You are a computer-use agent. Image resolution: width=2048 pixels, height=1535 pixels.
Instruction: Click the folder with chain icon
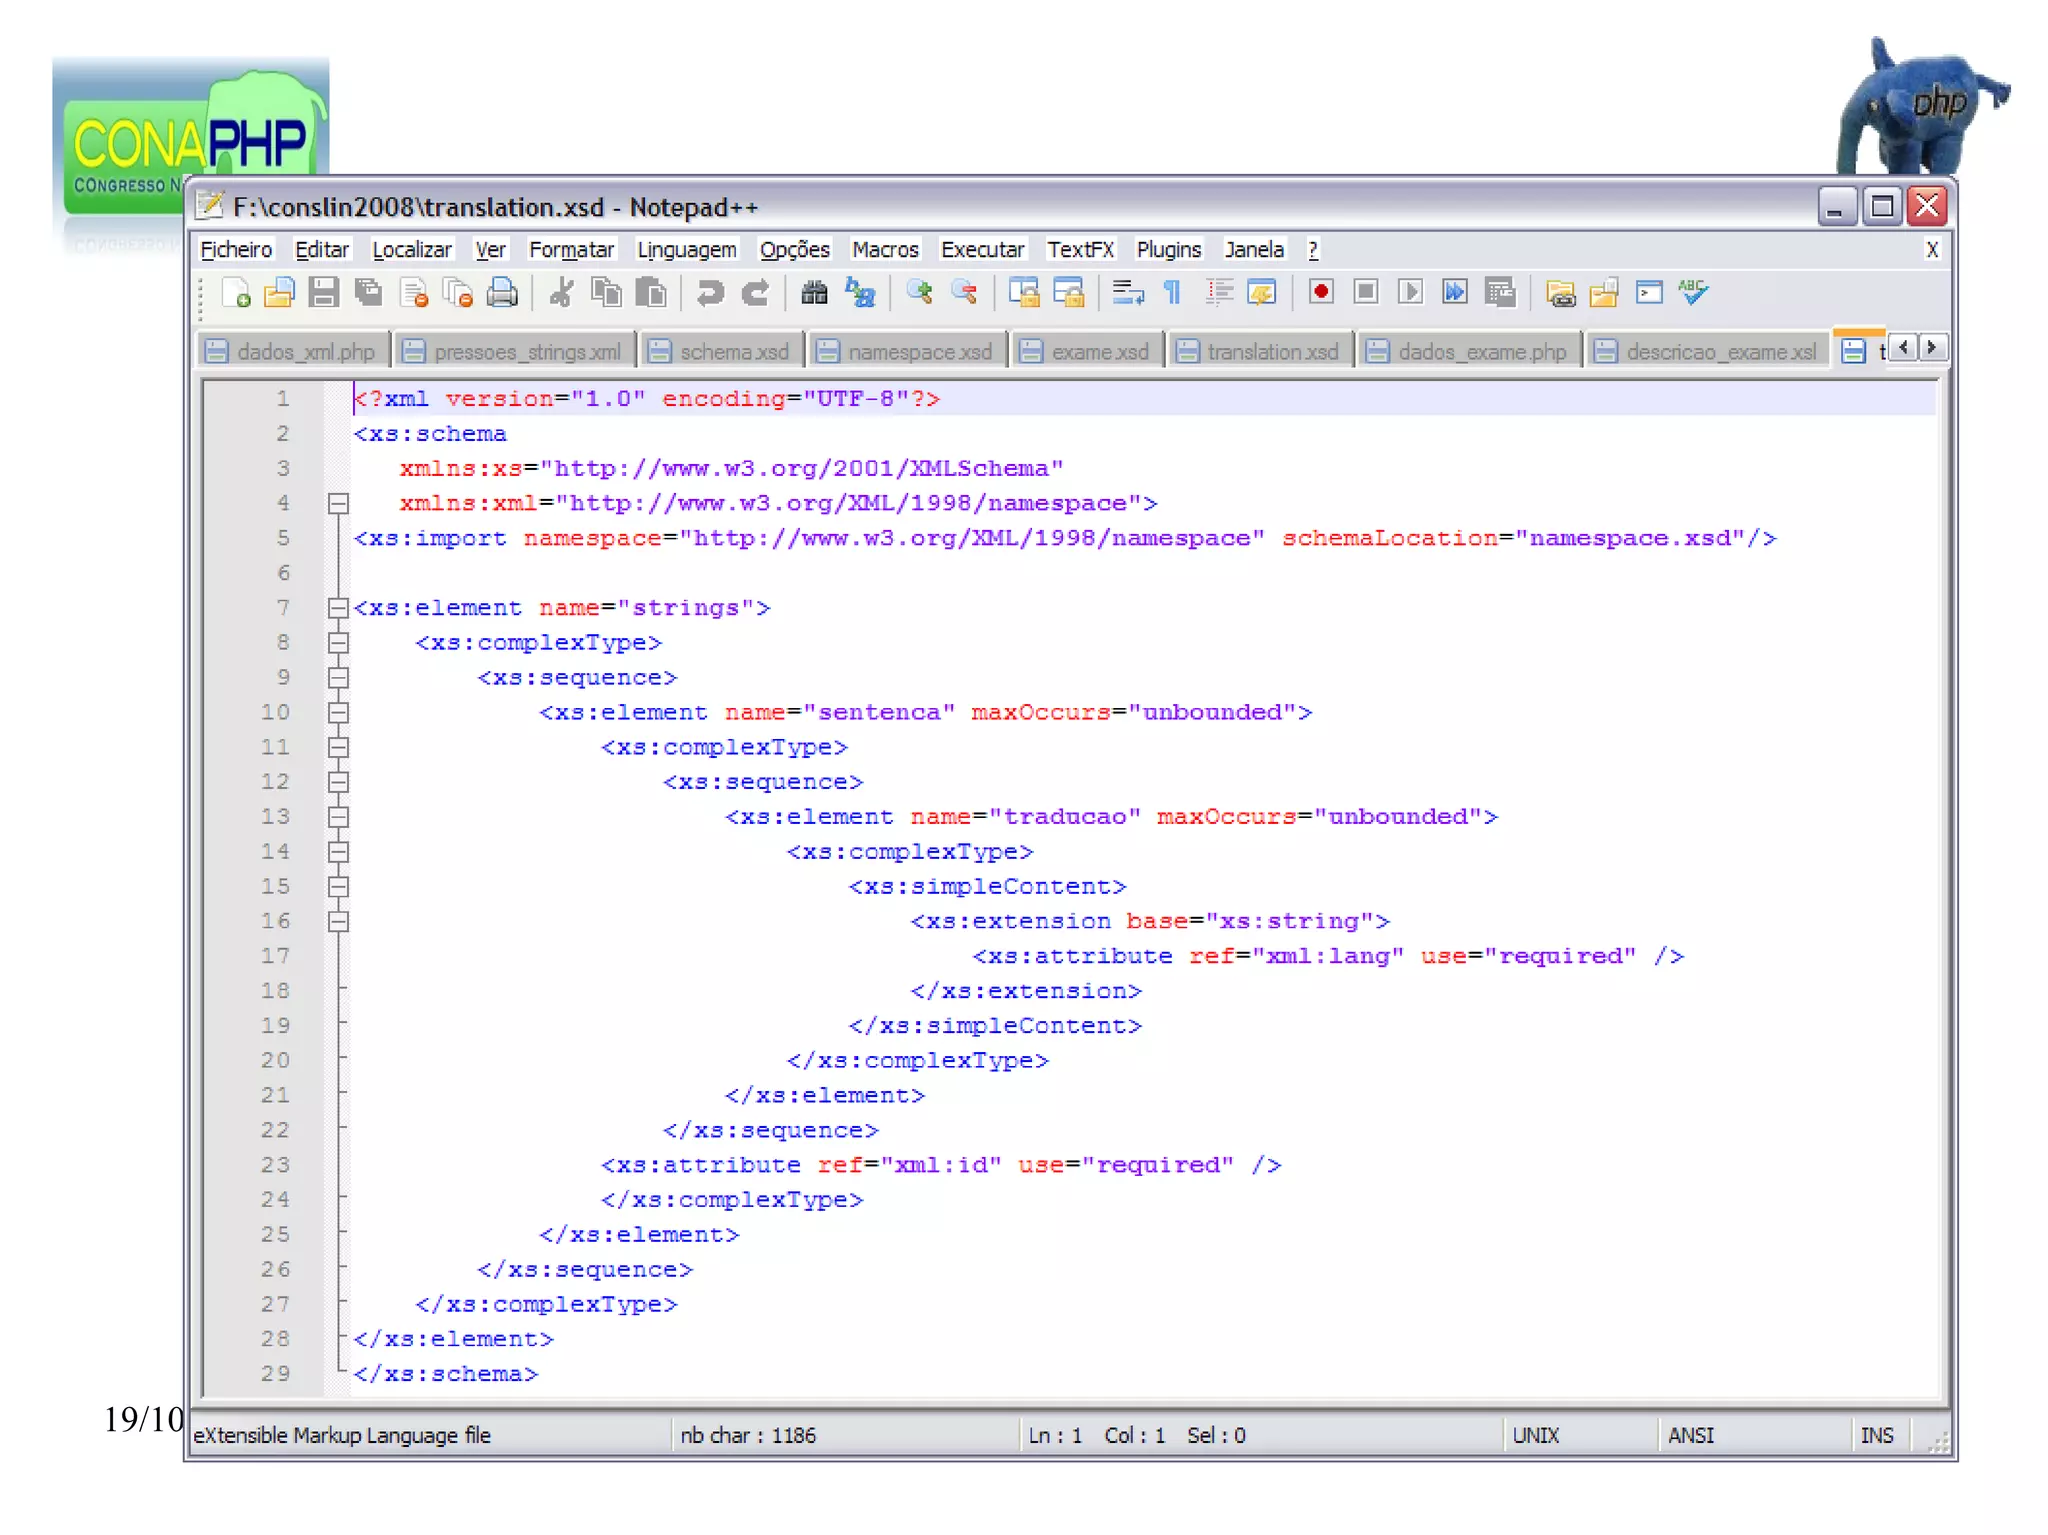[1560, 293]
